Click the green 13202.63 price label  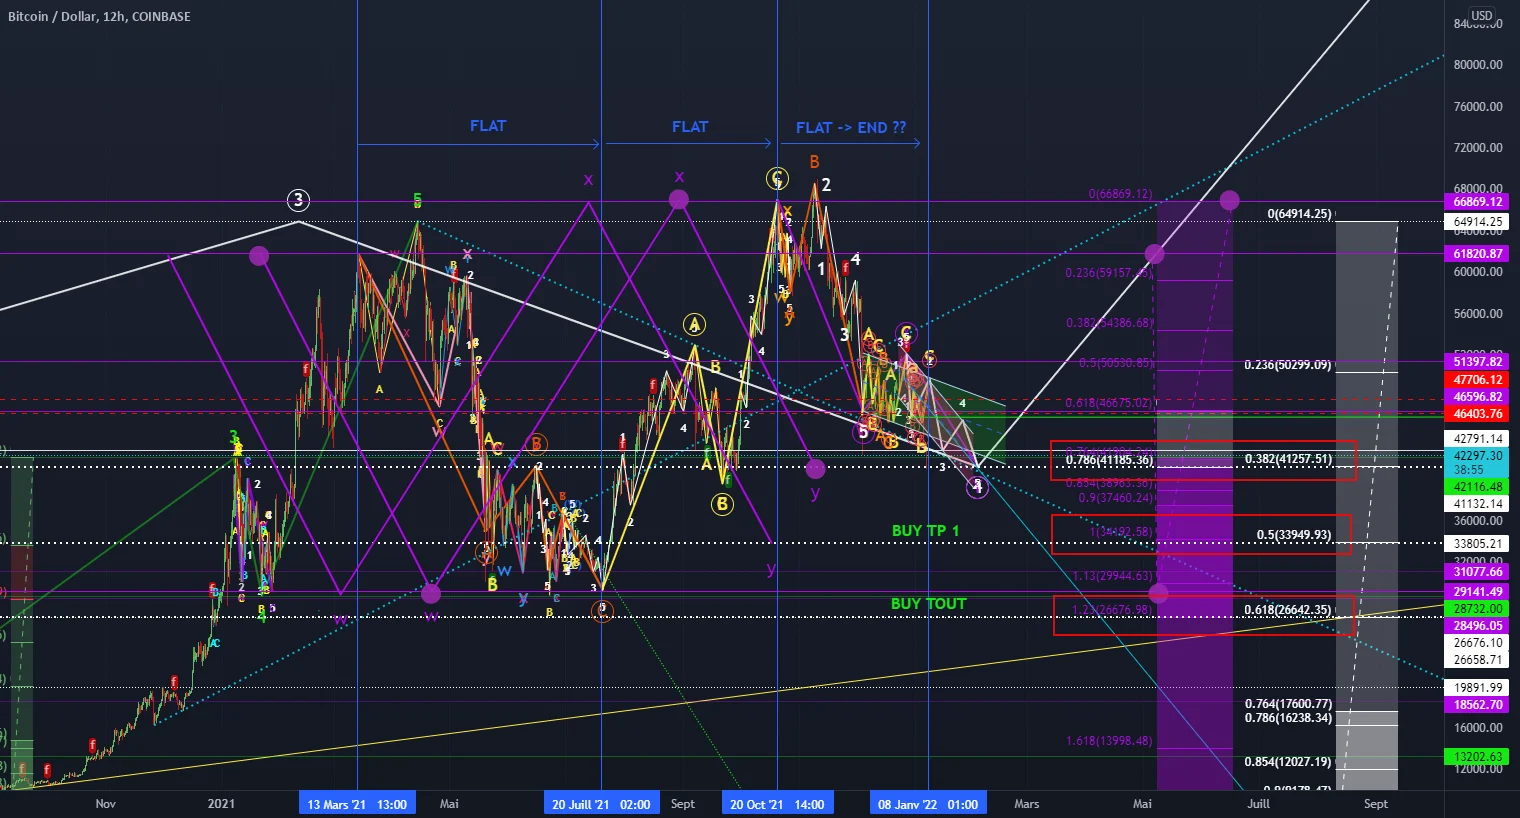1478,758
